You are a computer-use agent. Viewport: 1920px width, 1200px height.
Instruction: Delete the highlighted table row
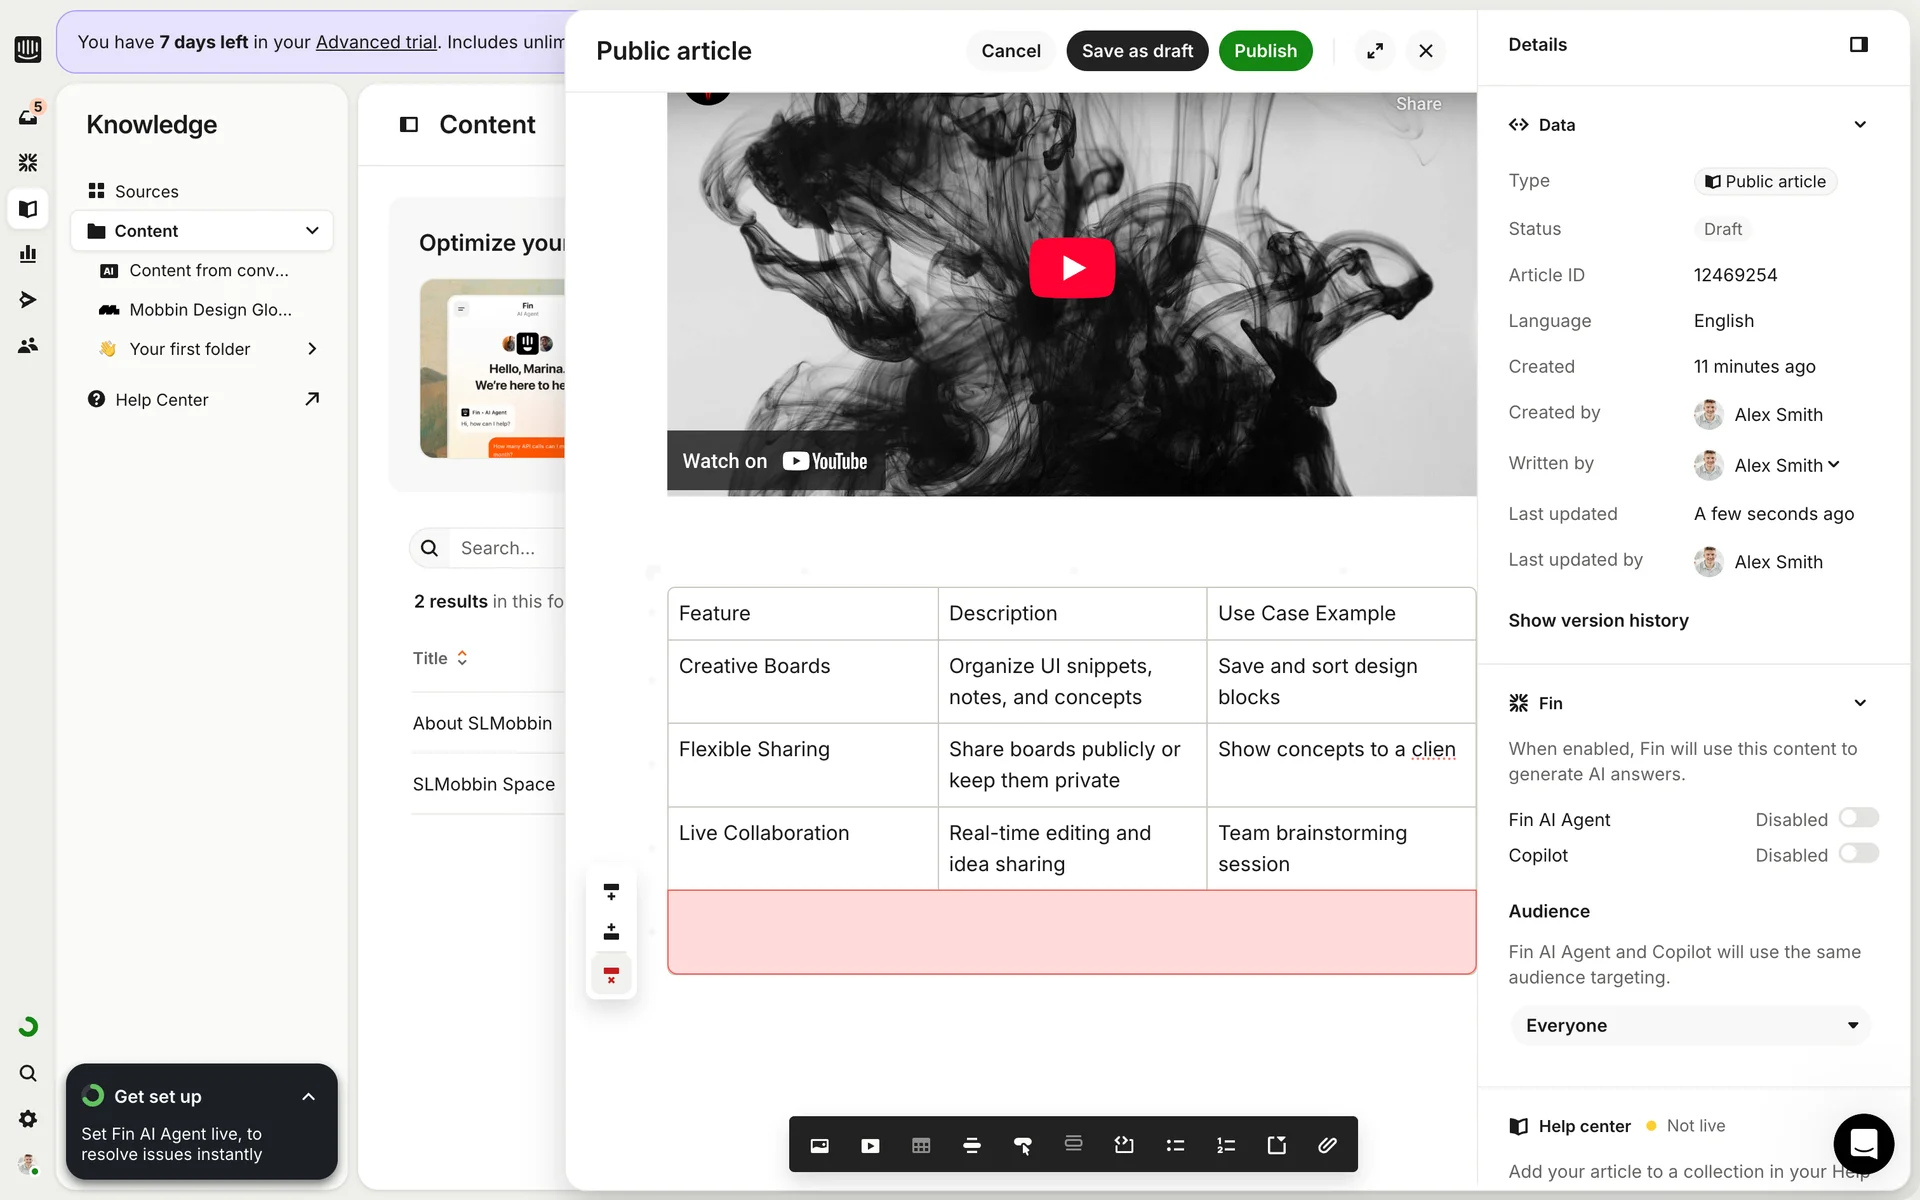611,974
